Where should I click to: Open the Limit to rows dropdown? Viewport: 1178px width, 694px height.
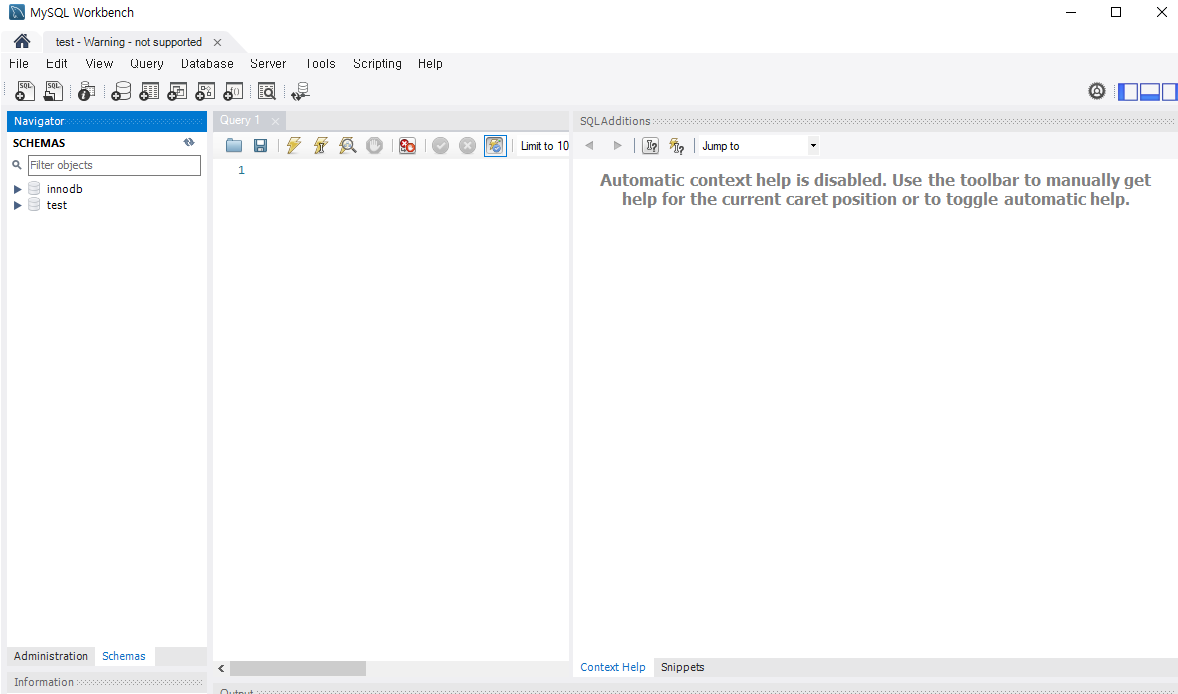545,146
